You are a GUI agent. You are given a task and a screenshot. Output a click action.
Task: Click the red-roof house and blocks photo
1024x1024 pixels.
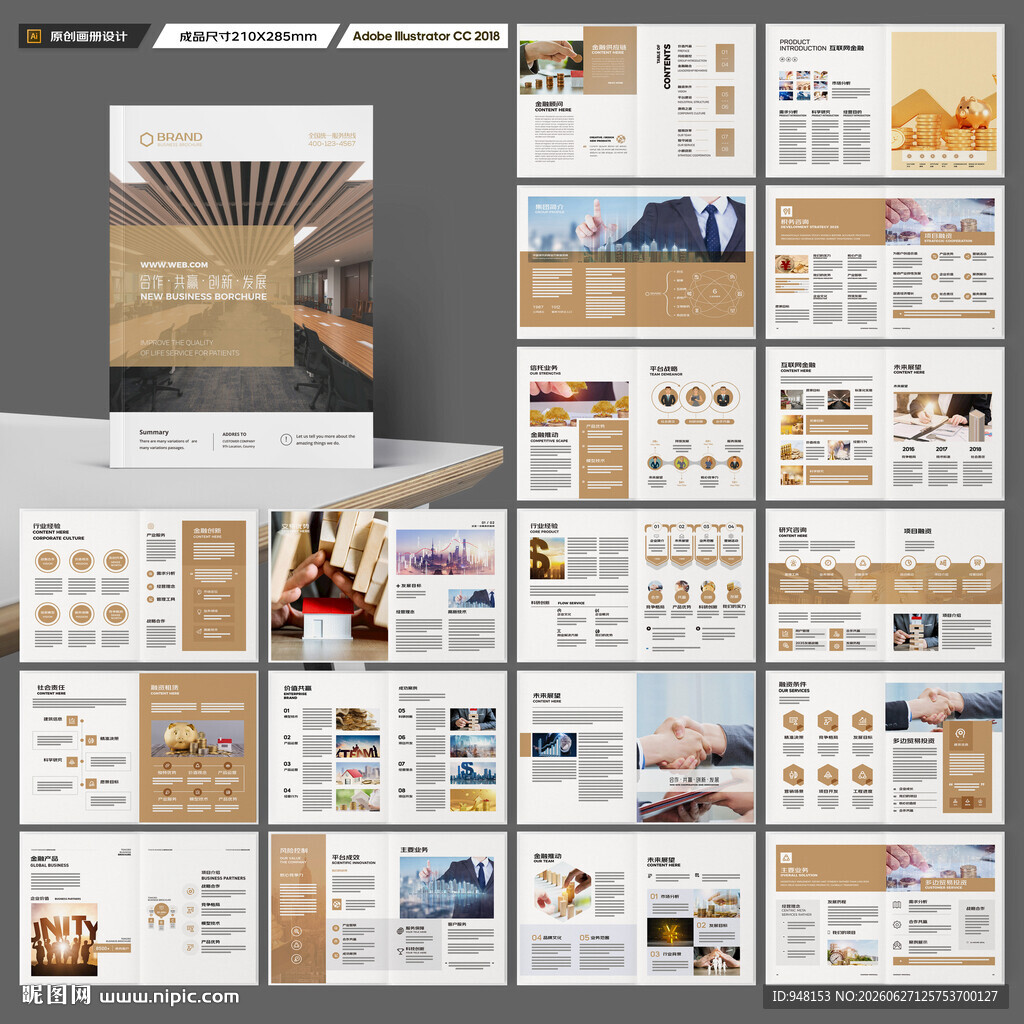tap(329, 586)
